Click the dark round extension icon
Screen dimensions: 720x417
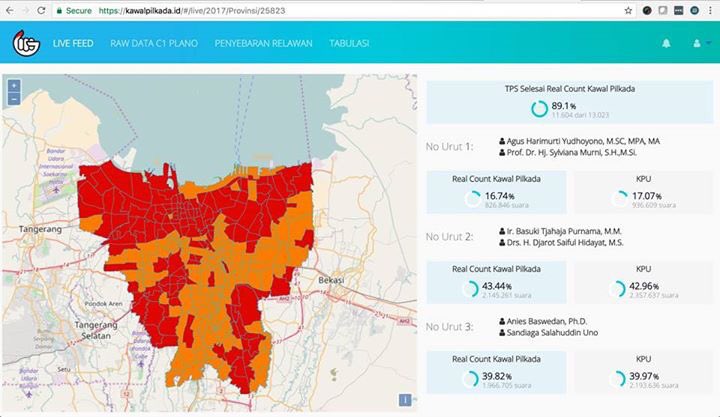click(647, 10)
